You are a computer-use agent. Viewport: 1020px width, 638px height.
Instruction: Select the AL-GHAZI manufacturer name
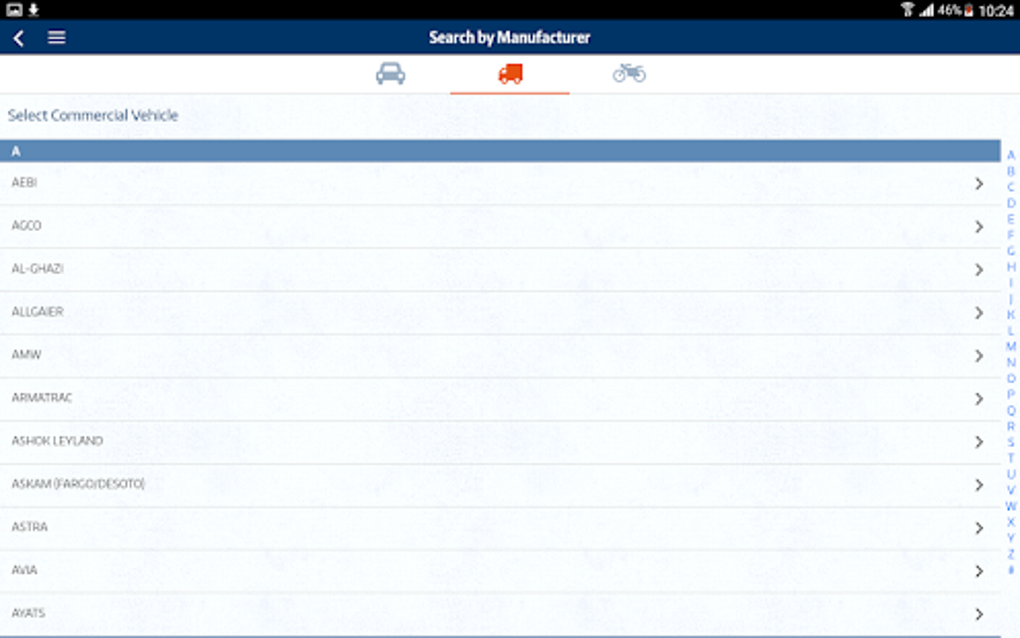click(37, 268)
